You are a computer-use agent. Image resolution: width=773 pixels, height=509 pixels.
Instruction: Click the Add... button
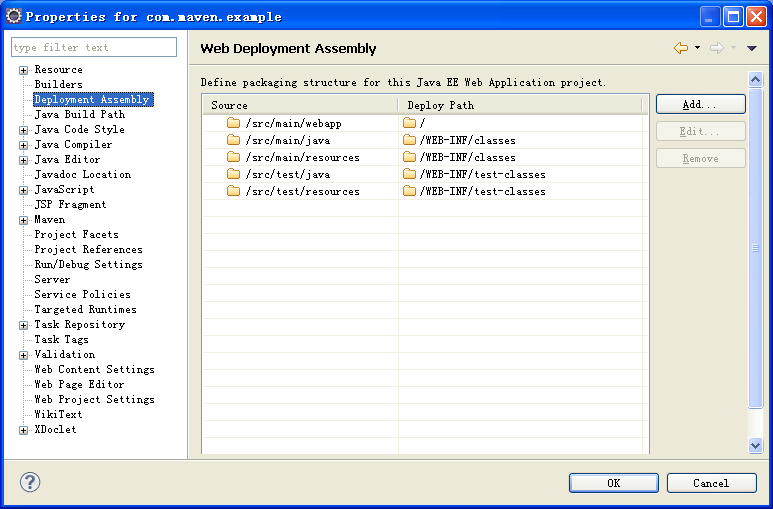700,105
